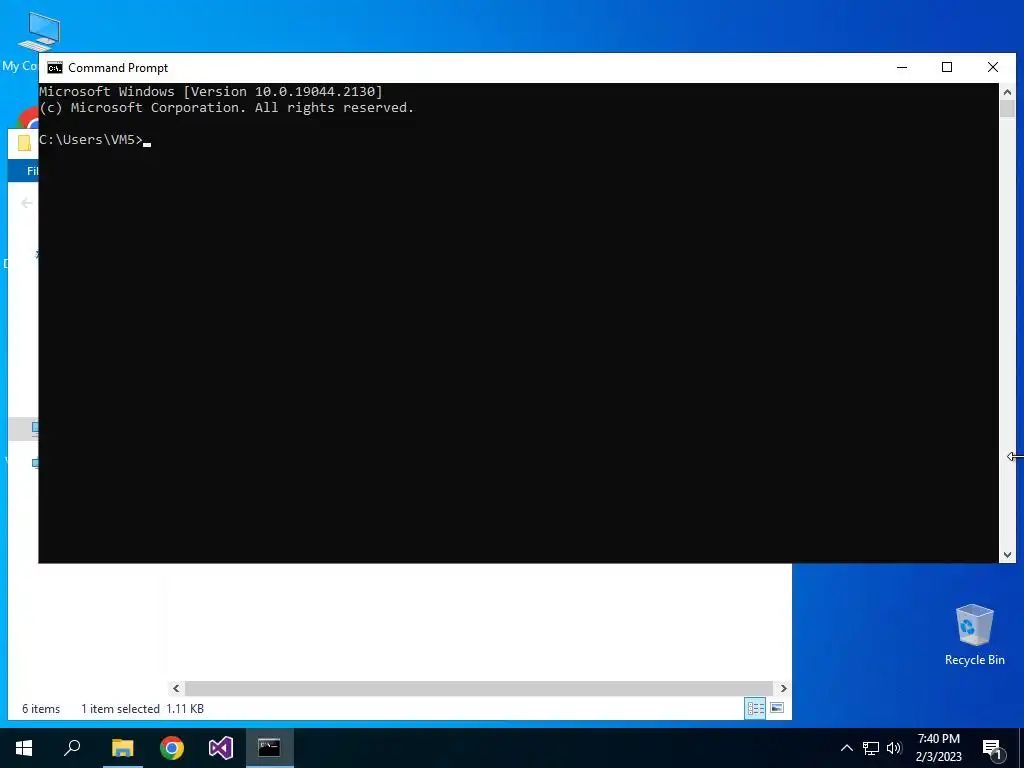Open the network status tray icon
This screenshot has width=1024, height=768.
tap(871, 748)
